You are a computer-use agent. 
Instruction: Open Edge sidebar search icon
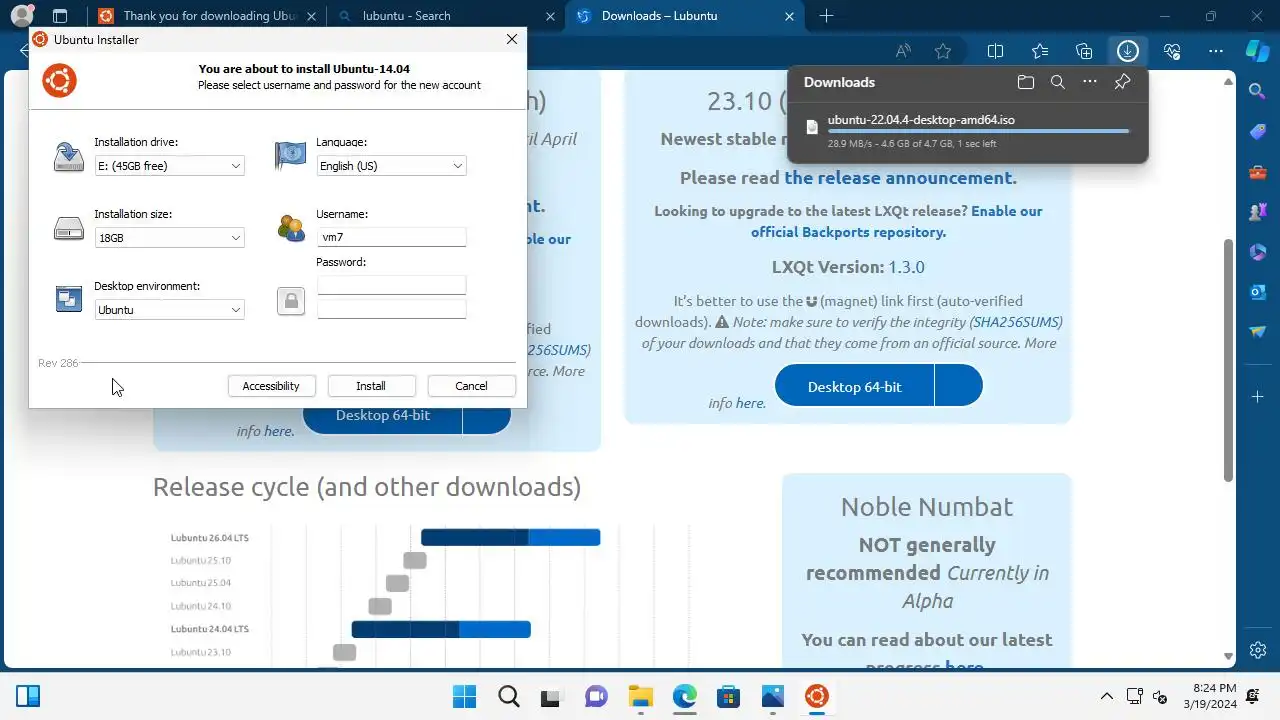click(1257, 91)
